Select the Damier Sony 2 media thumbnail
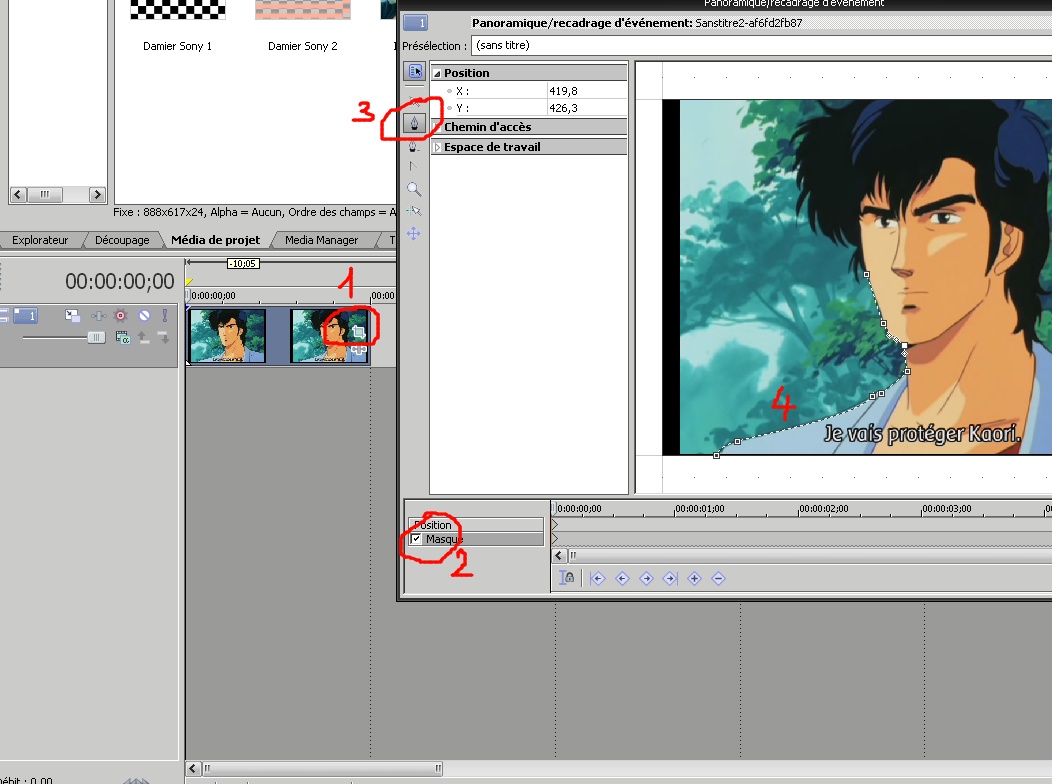1052x784 pixels. click(x=303, y=9)
